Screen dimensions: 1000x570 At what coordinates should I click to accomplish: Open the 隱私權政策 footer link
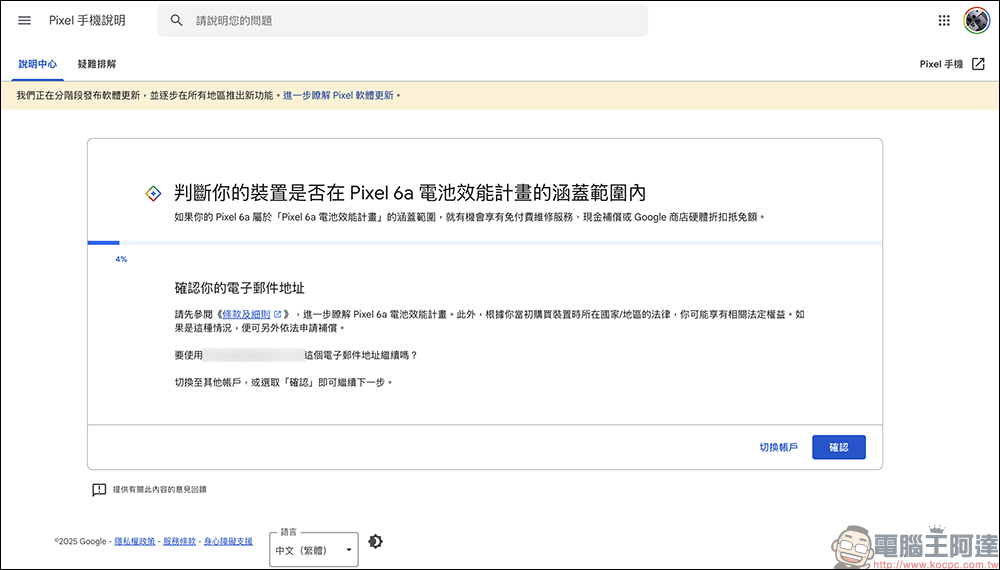(135, 541)
